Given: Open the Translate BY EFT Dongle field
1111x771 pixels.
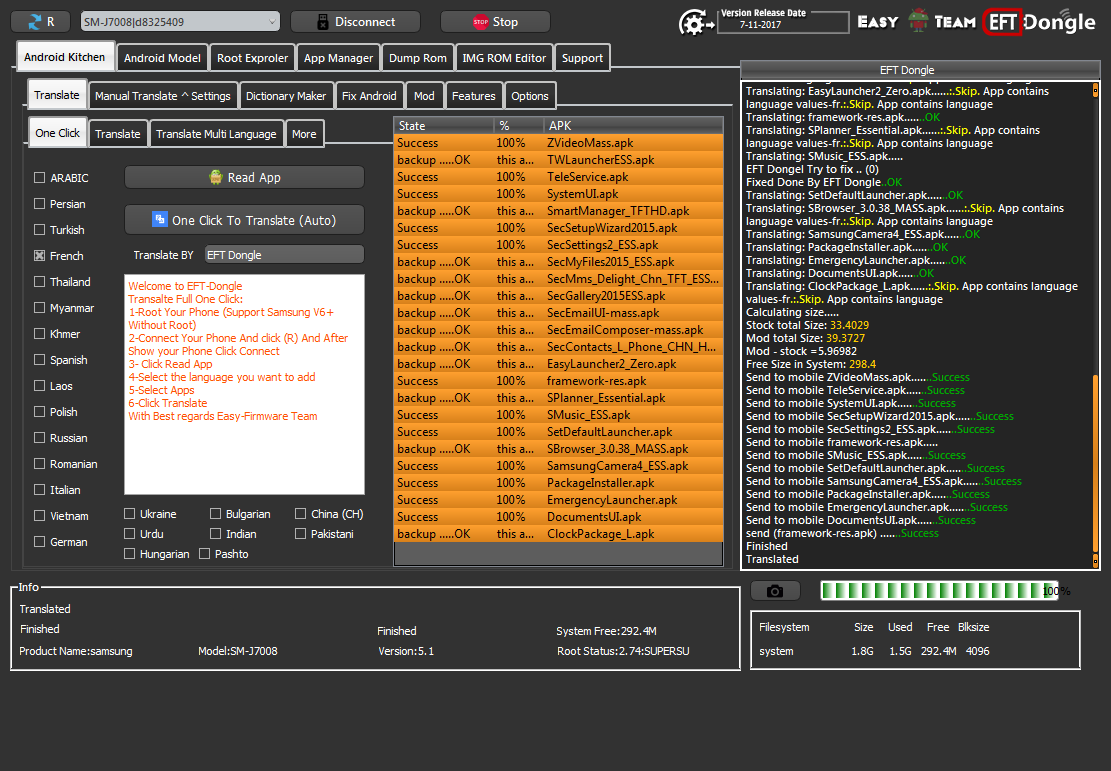Looking at the screenshot, I should tap(284, 255).
